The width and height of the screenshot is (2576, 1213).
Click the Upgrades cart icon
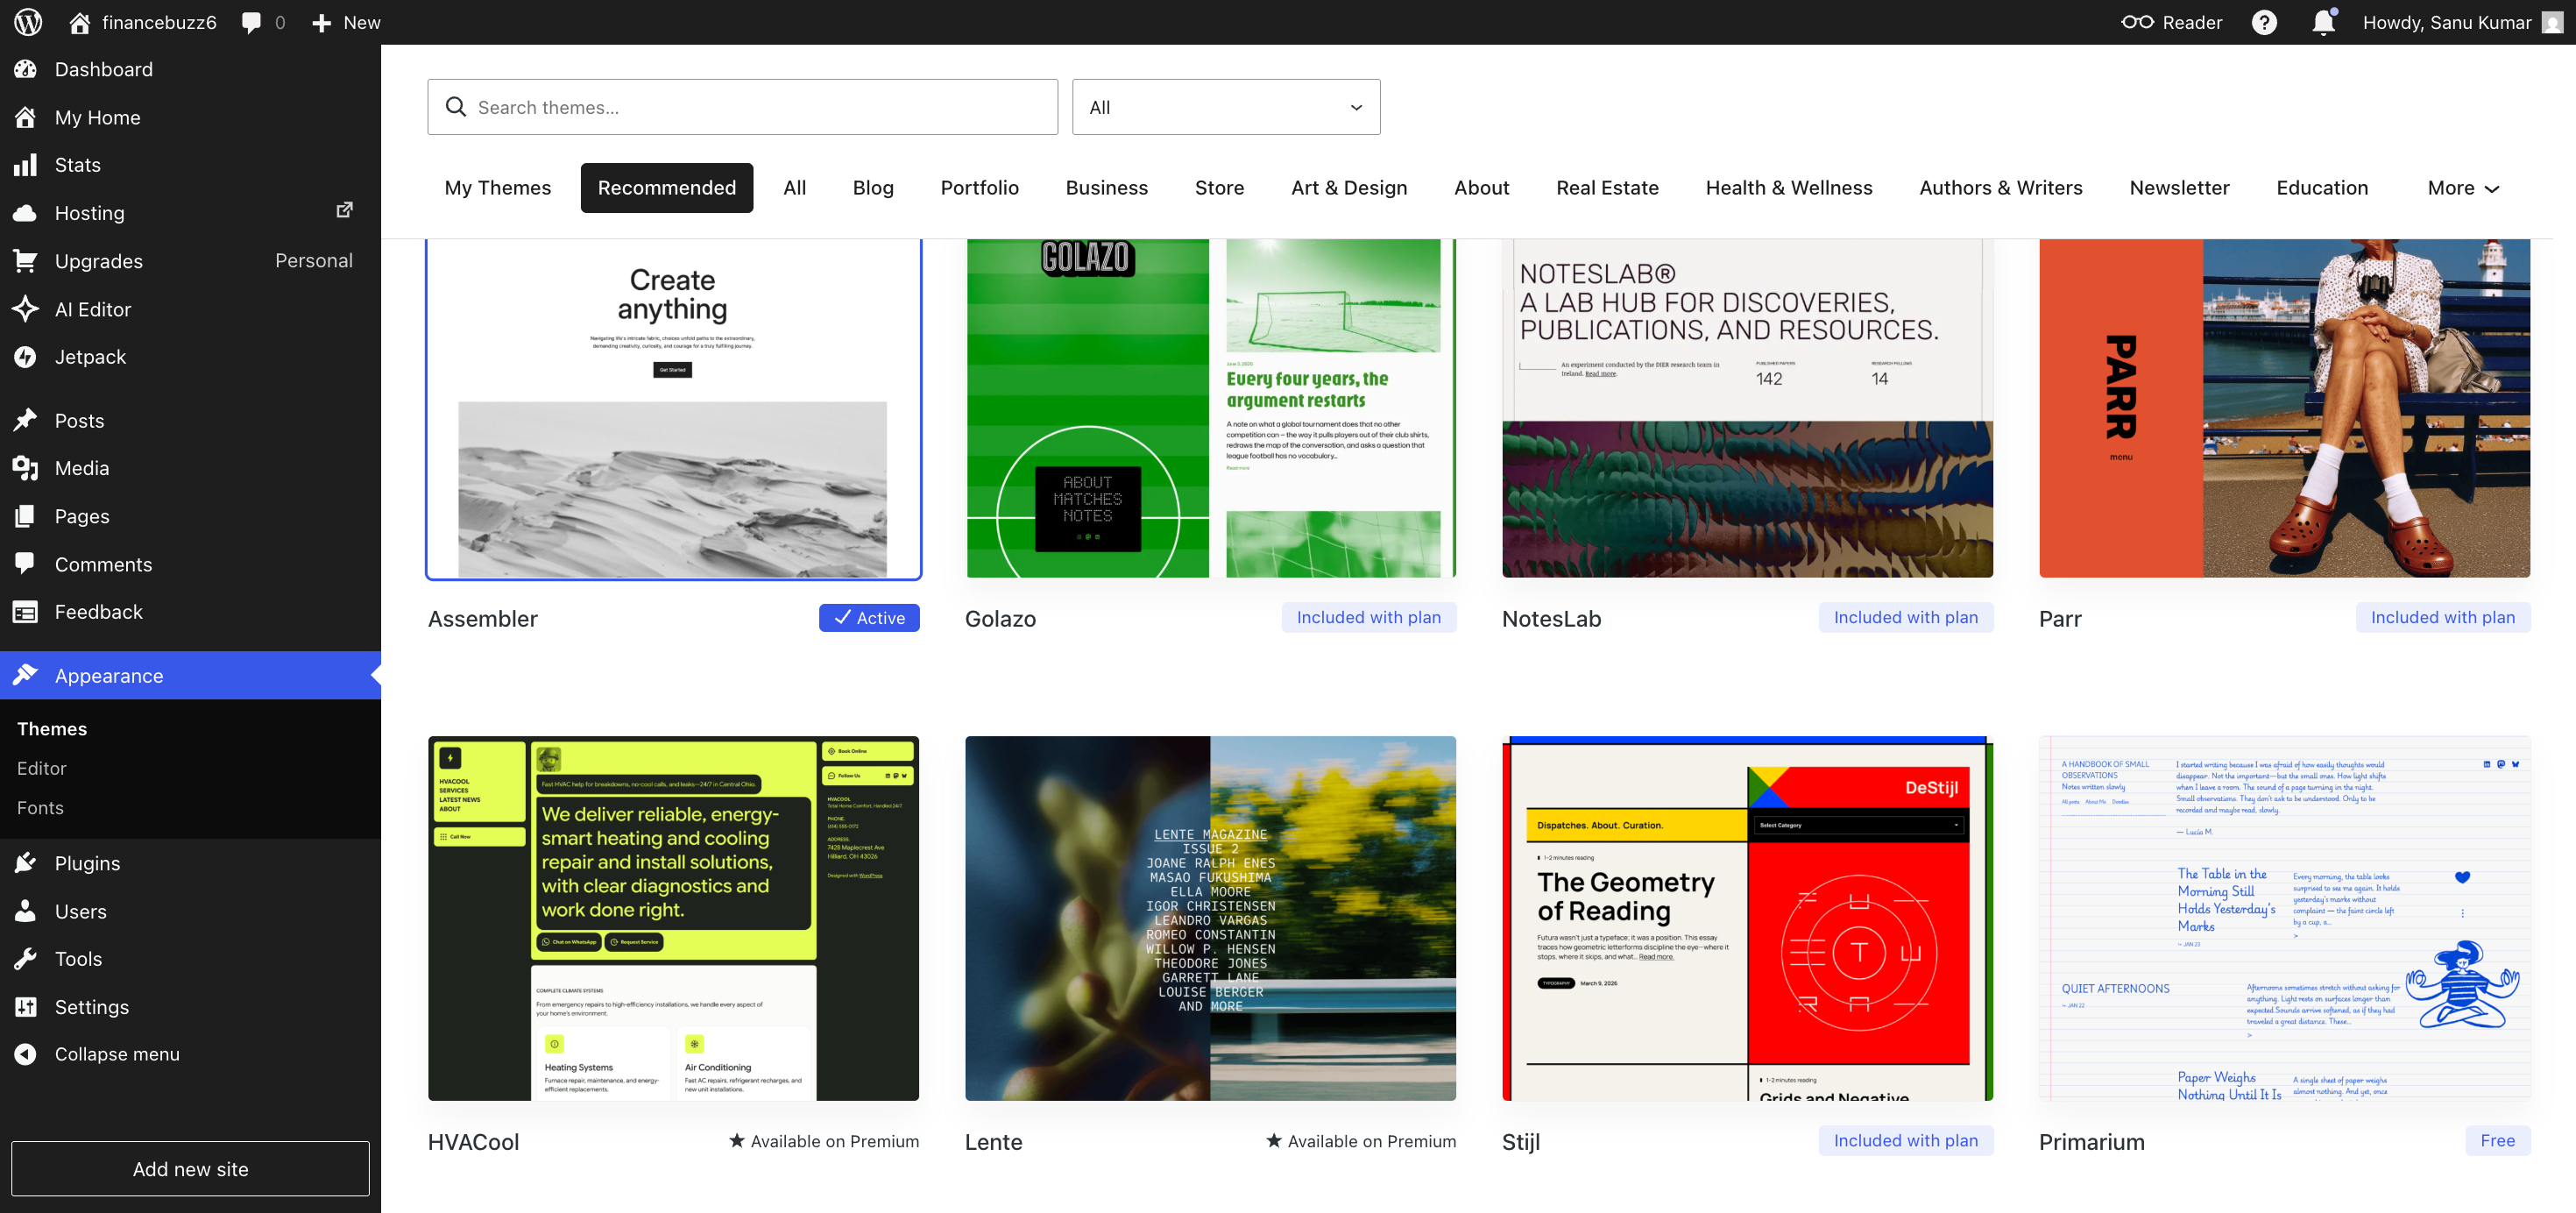point(26,261)
